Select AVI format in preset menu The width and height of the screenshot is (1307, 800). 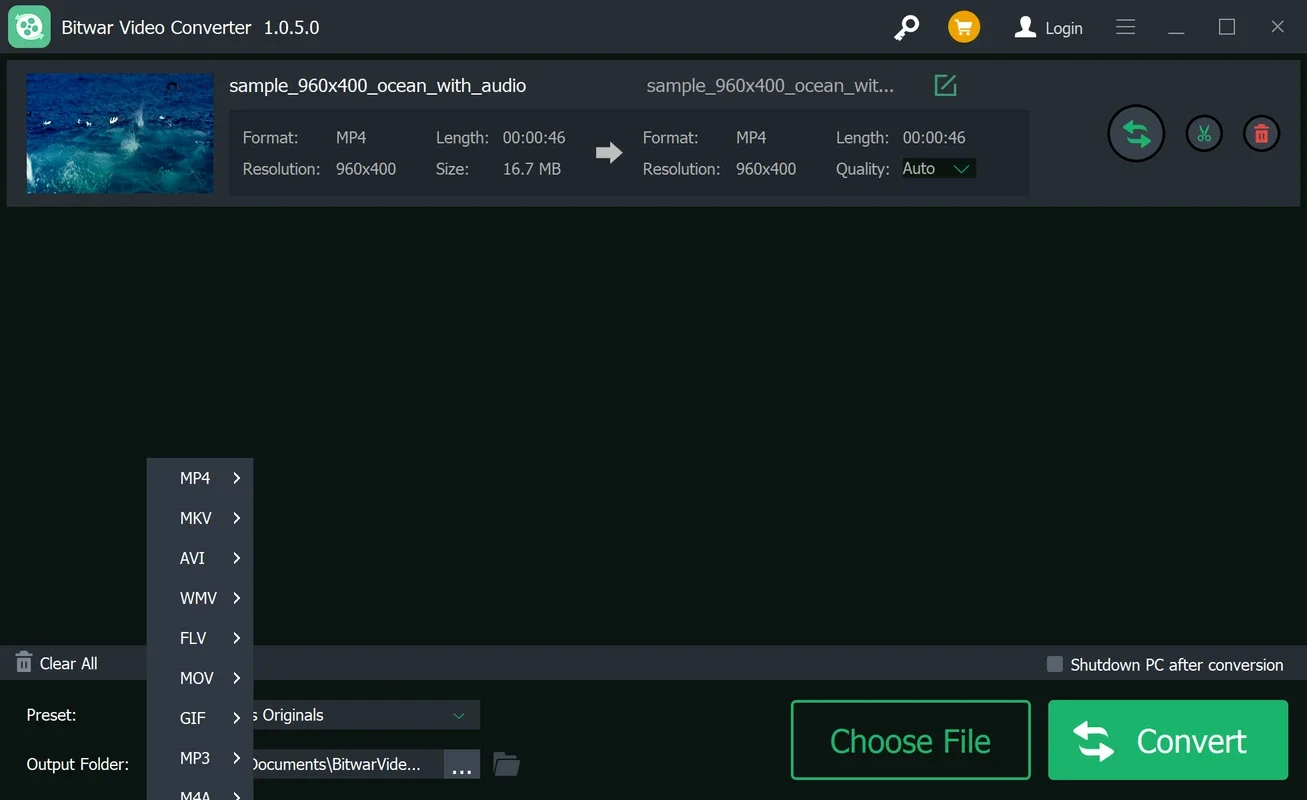[200, 558]
